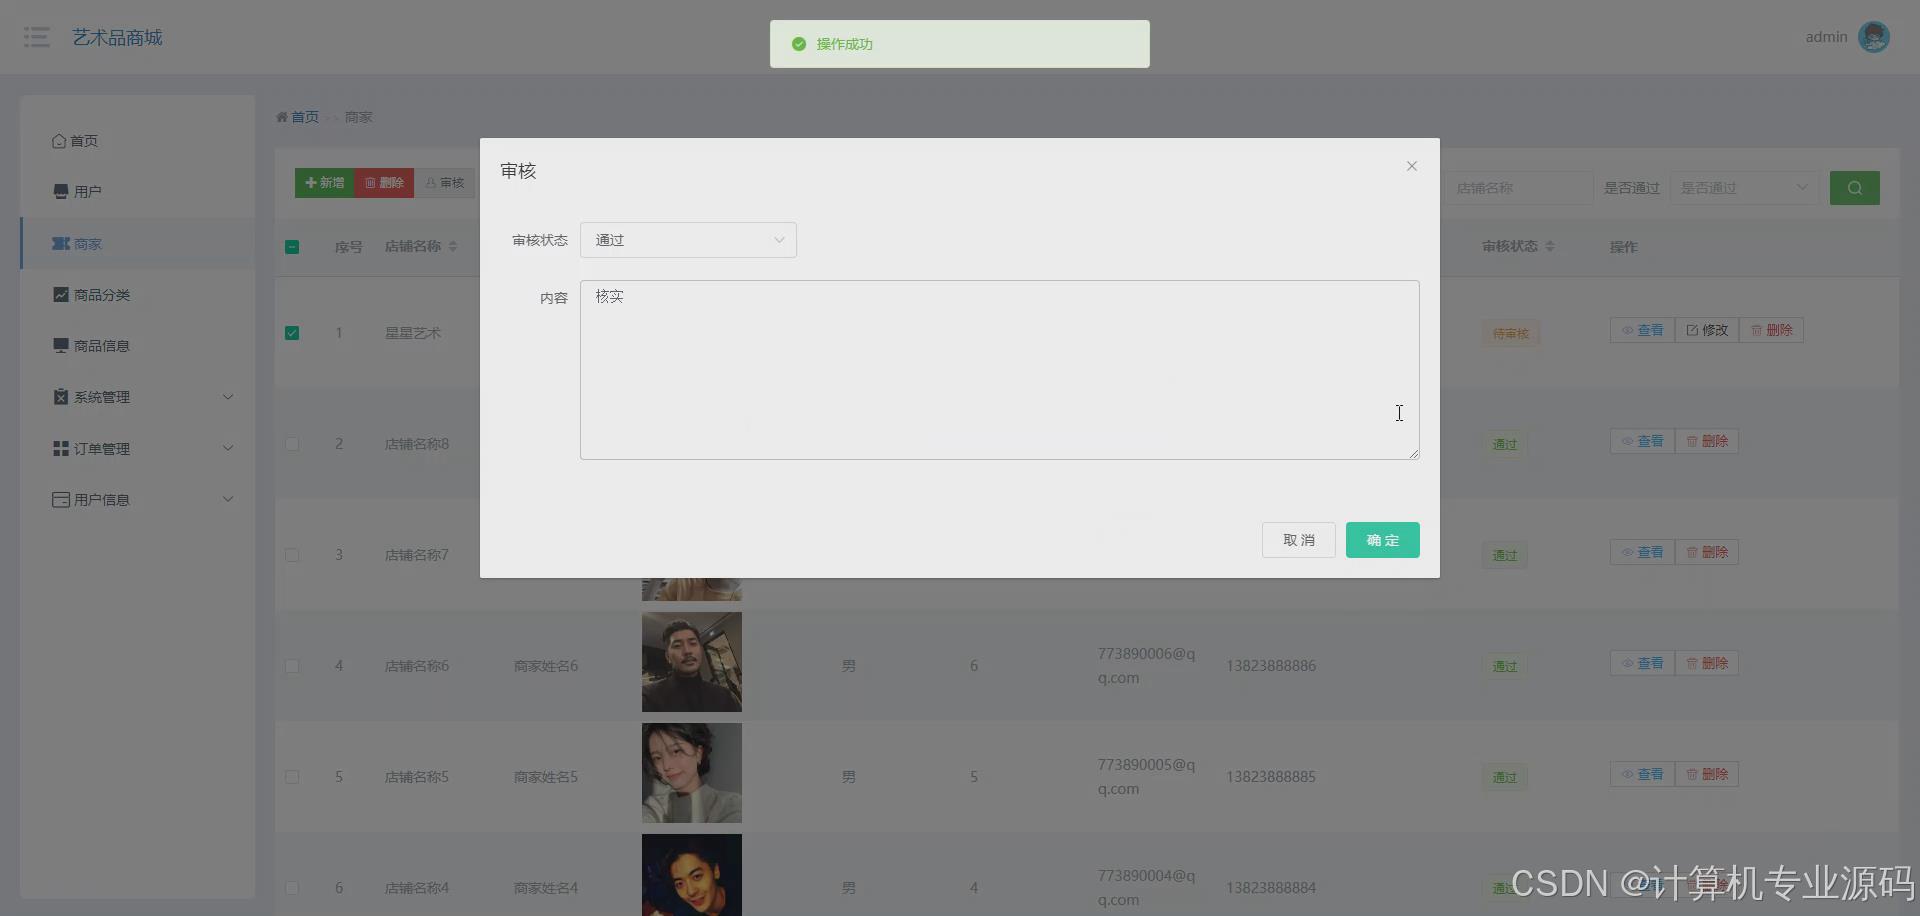1920x916 pixels.
Task: Check the checkbox for row 店铺名称7
Action: [x=292, y=555]
